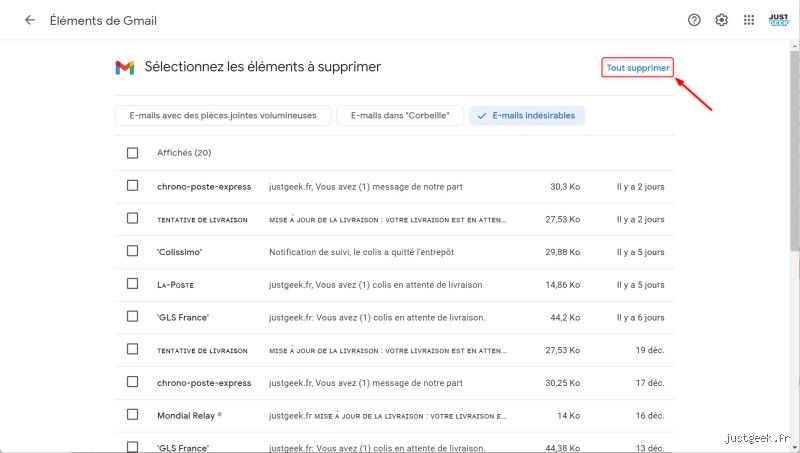The height and width of the screenshot is (453, 800).
Task: Select E-mails indésirables filter chip
Action: coord(527,116)
